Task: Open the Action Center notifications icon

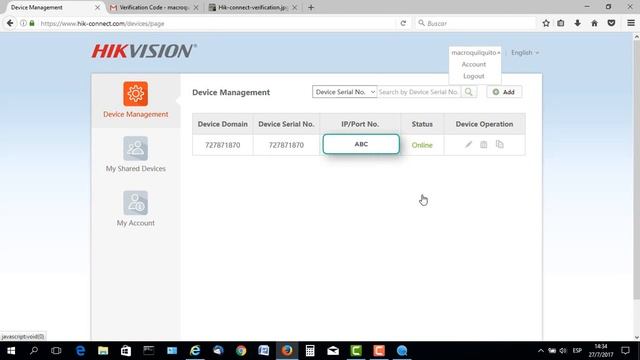Action: click(x=625, y=351)
